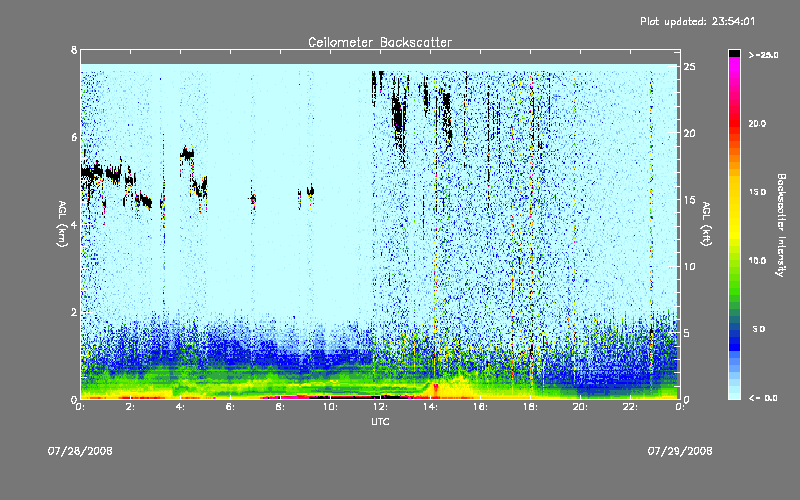800x500 pixels.
Task: Click the 15.0 colorbar tick label
Action: click(757, 192)
